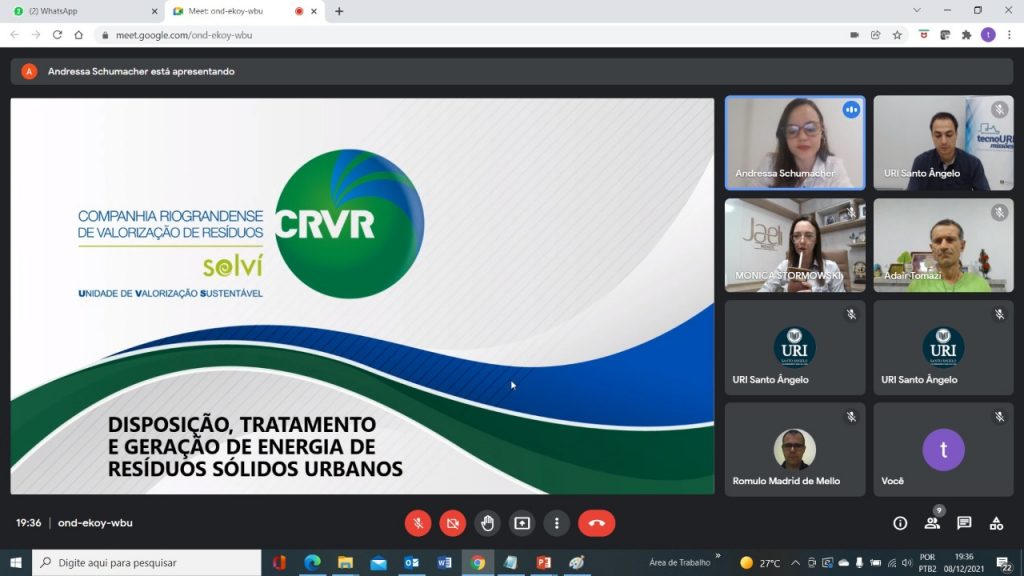The width and height of the screenshot is (1024, 576).
Task: Open Word from the taskbar
Action: coord(445,562)
